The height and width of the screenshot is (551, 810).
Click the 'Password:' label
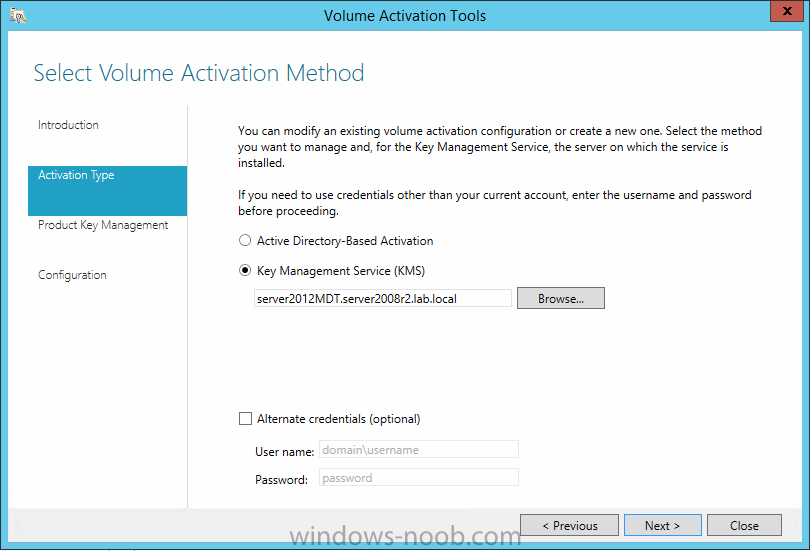281,480
